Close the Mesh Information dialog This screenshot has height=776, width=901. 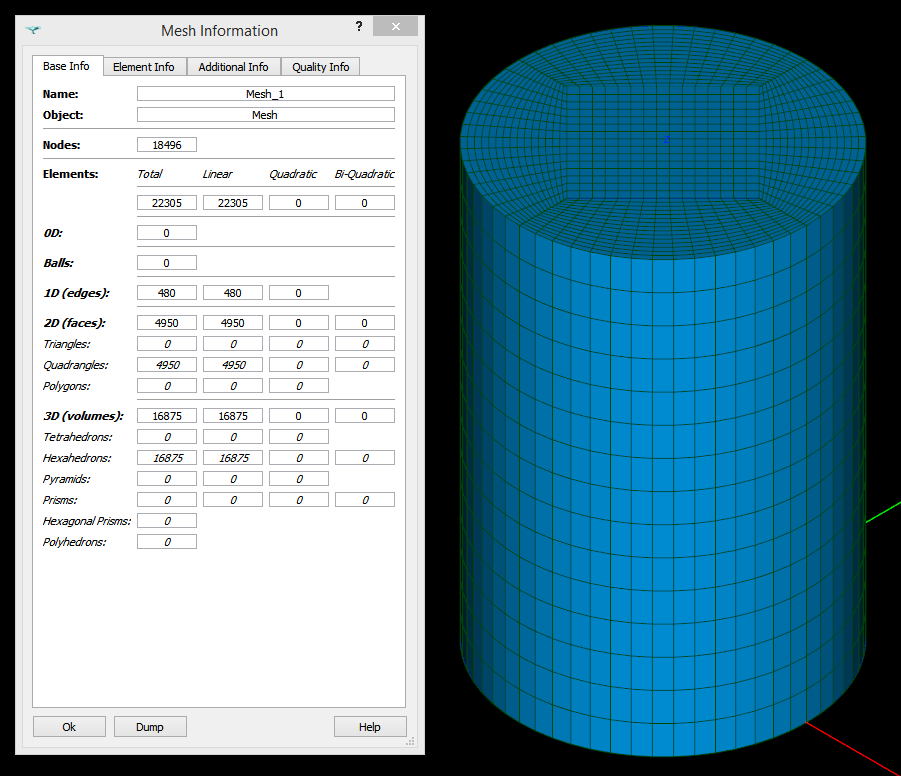(x=397, y=27)
